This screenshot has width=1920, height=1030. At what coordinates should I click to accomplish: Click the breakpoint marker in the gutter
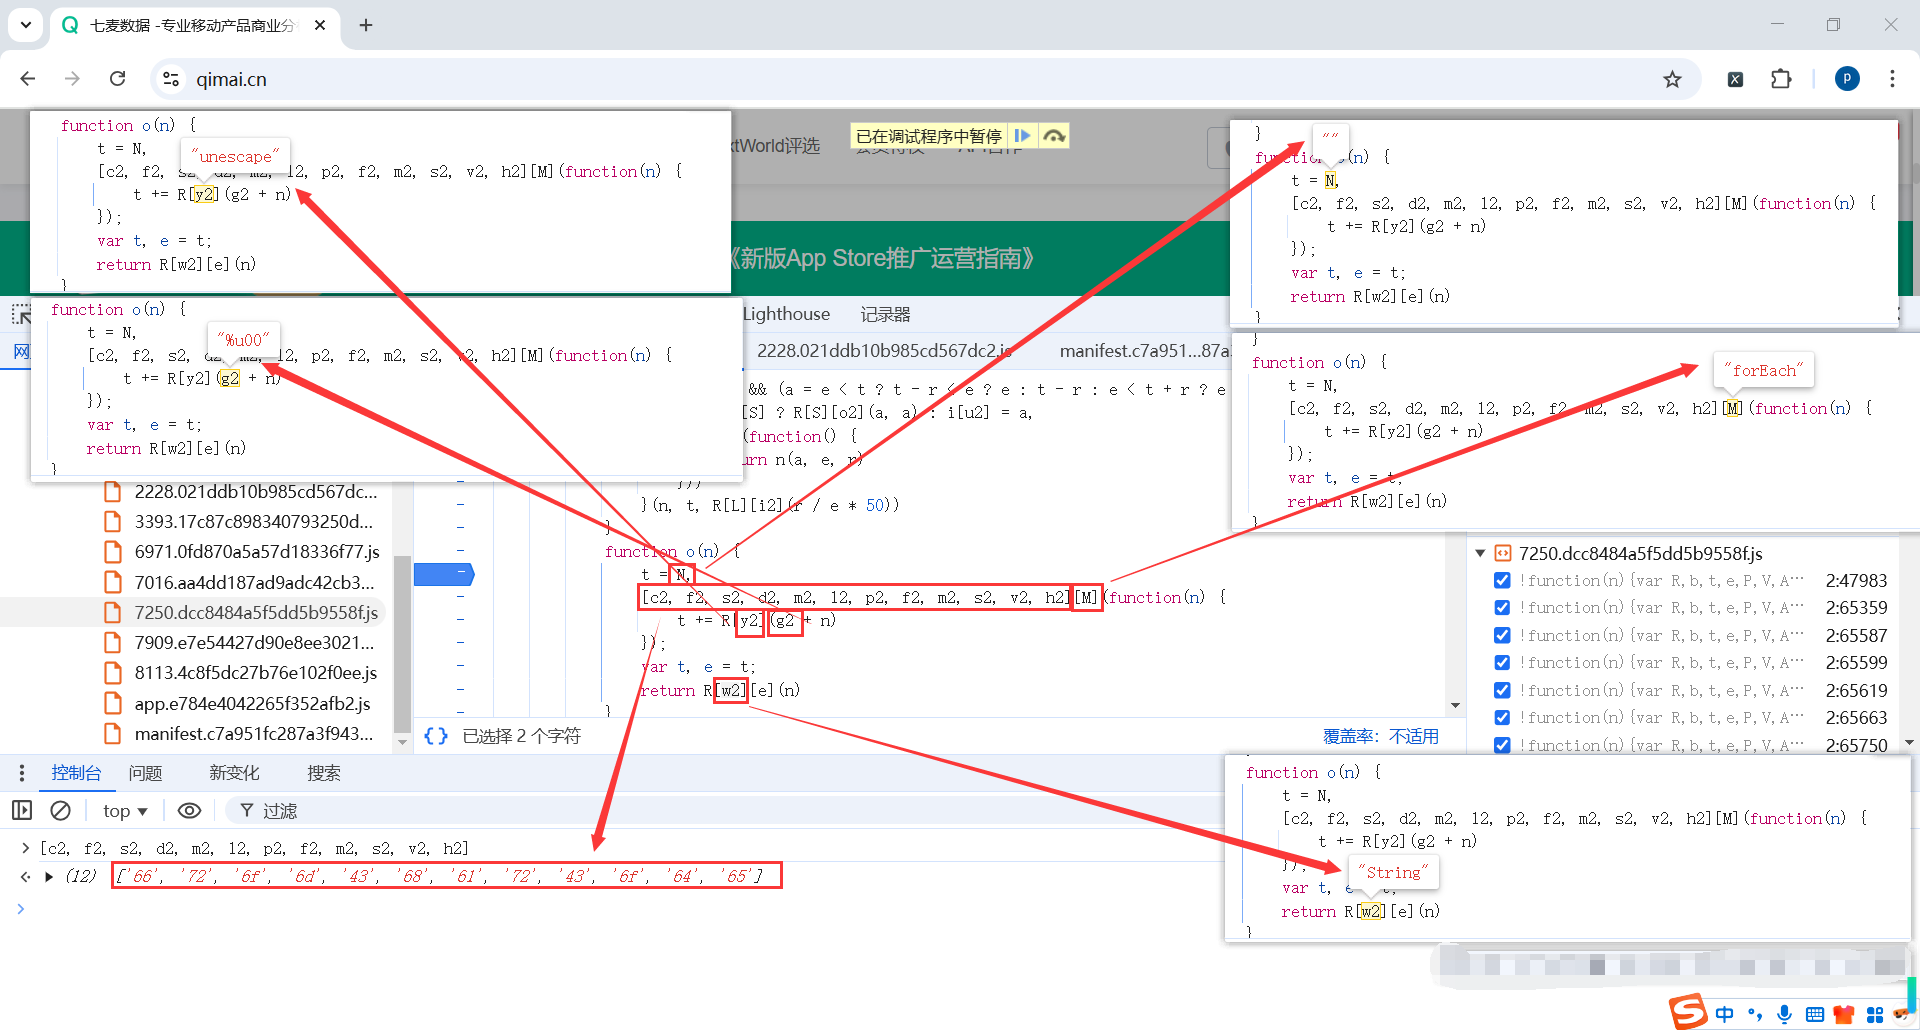click(444, 574)
